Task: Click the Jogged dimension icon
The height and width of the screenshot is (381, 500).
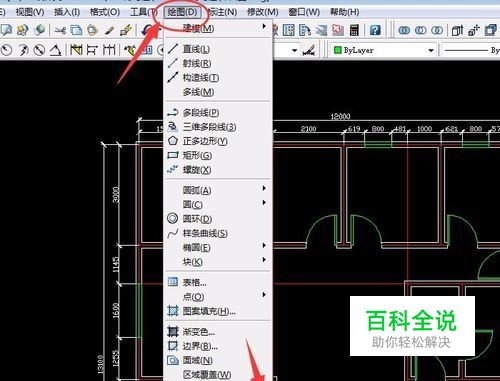Action: tap(23, 50)
